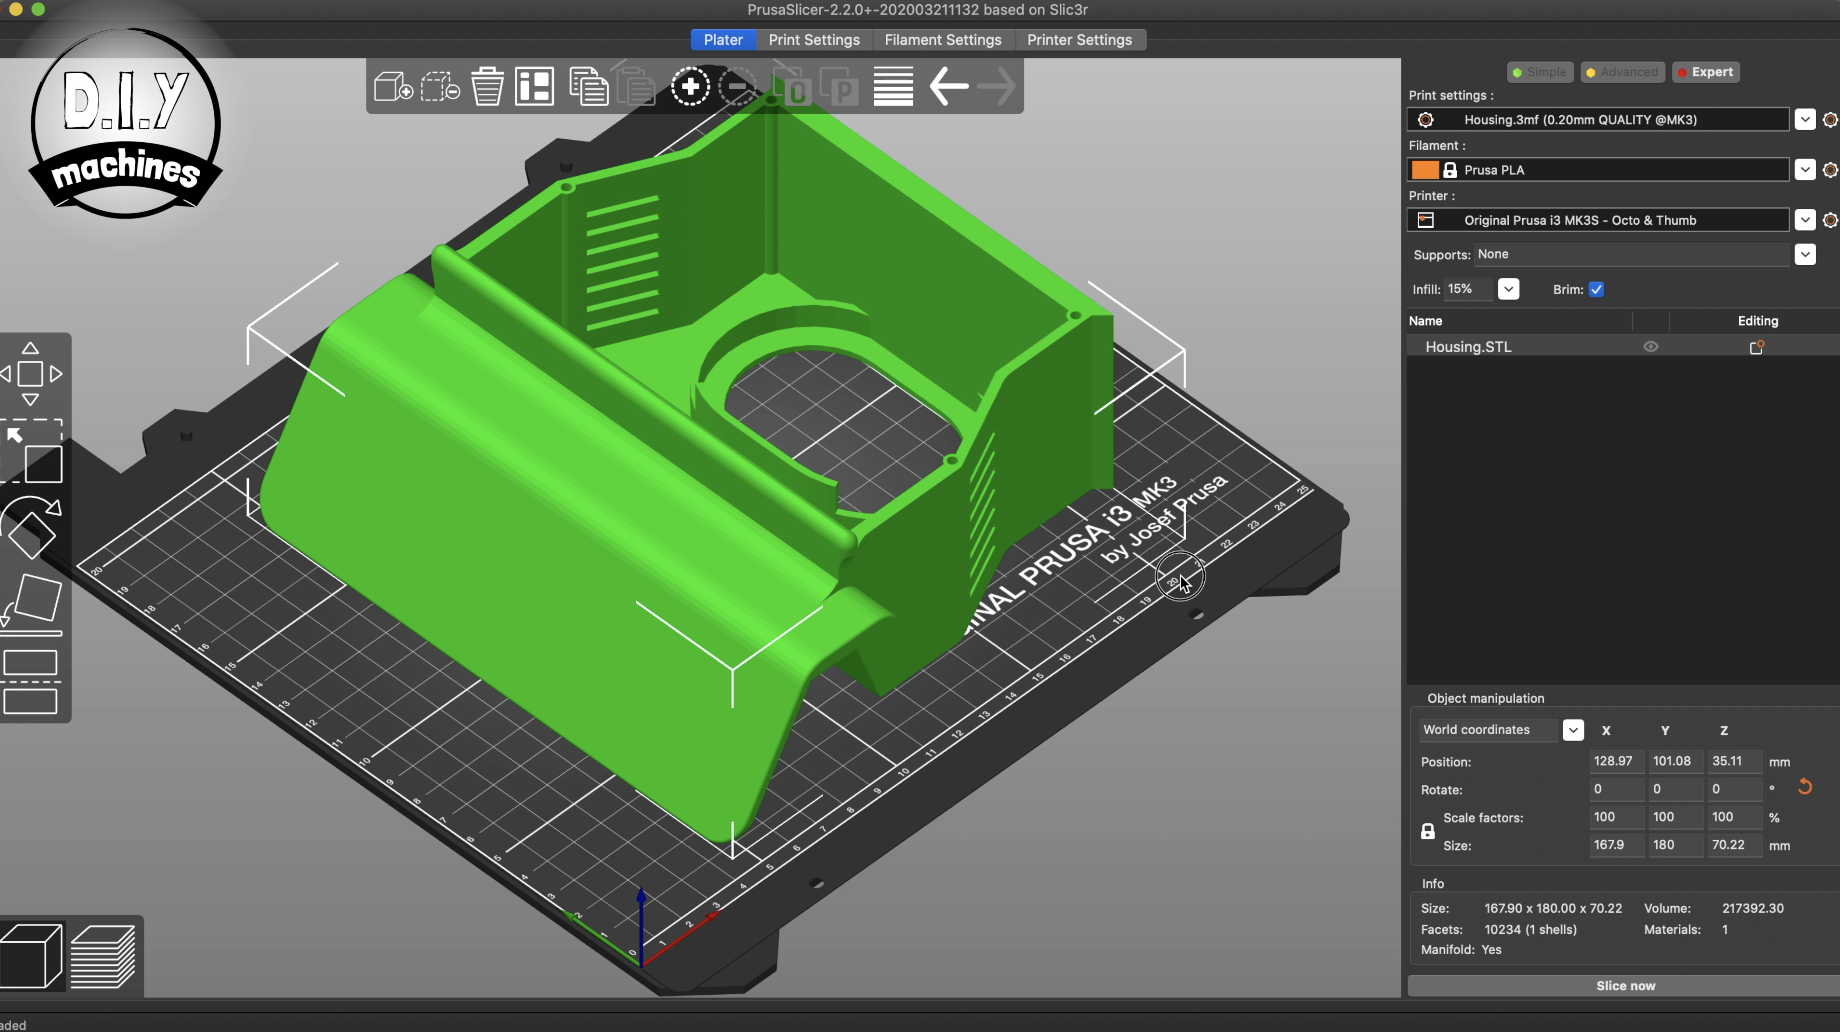
Task: Reset rotation with the orange arrow
Action: [x=1805, y=787]
